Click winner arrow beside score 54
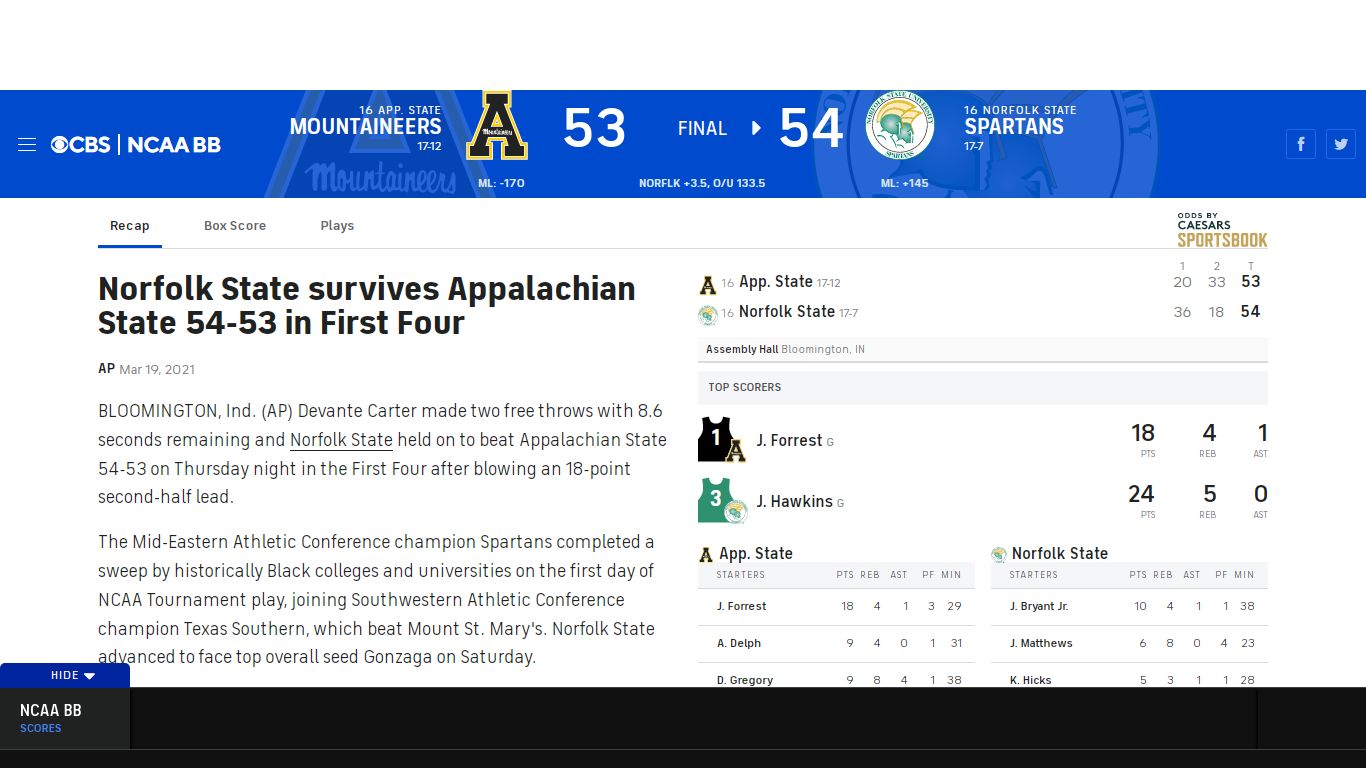The image size is (1366, 768). pos(756,128)
